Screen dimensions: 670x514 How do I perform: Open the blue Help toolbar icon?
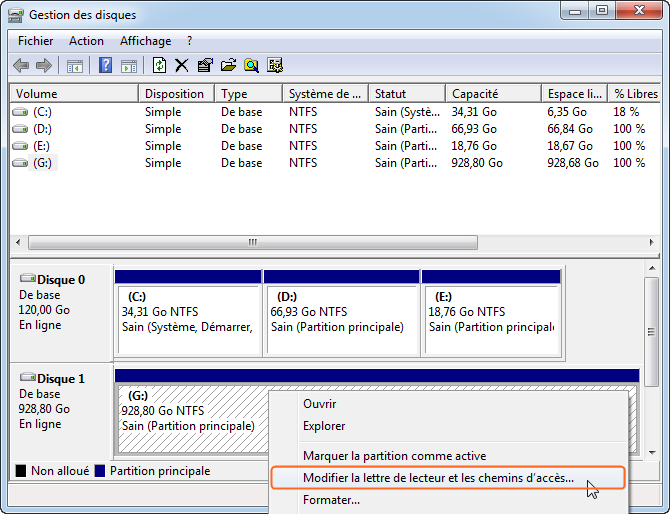105,65
